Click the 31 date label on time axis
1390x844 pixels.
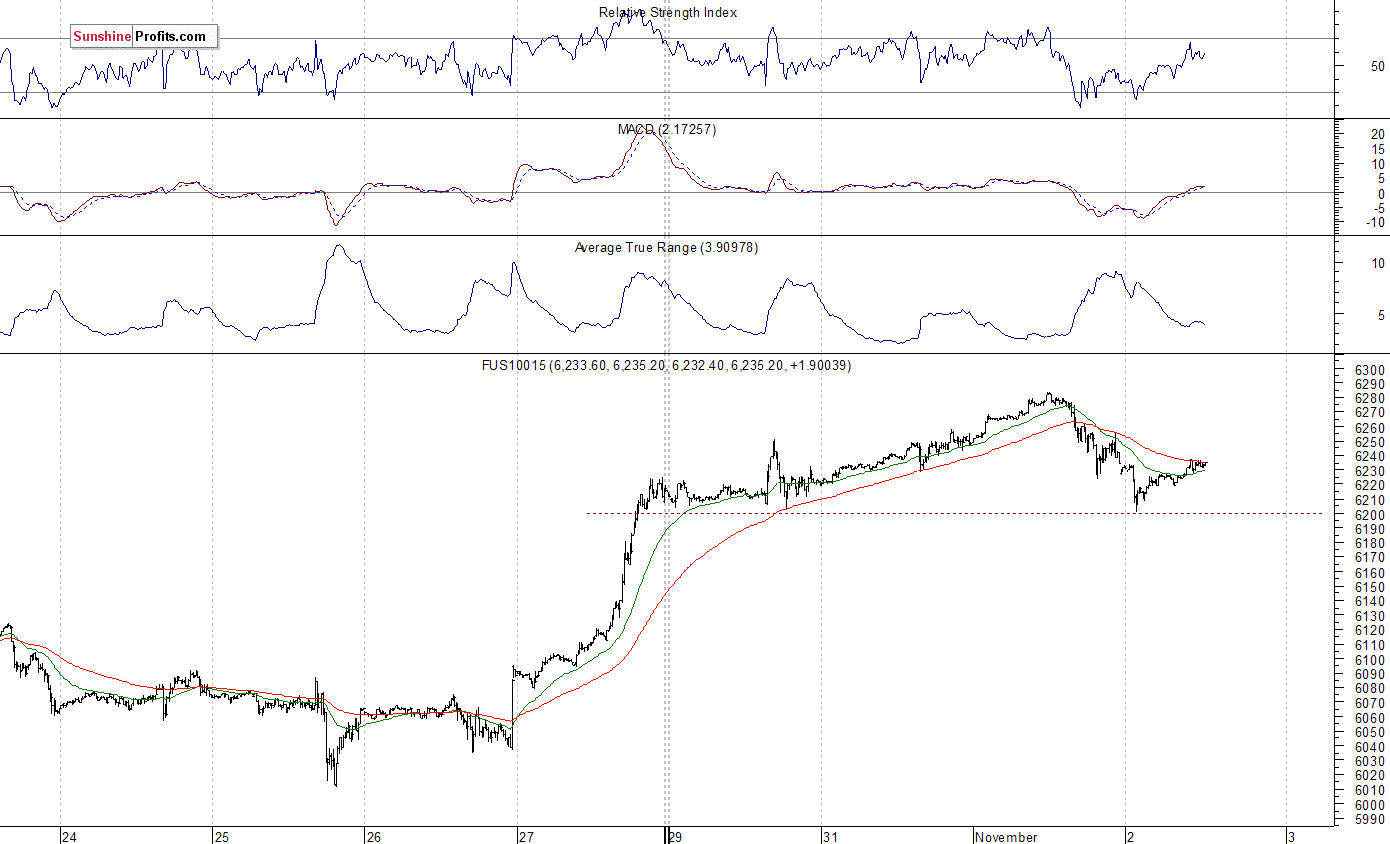coord(830,836)
